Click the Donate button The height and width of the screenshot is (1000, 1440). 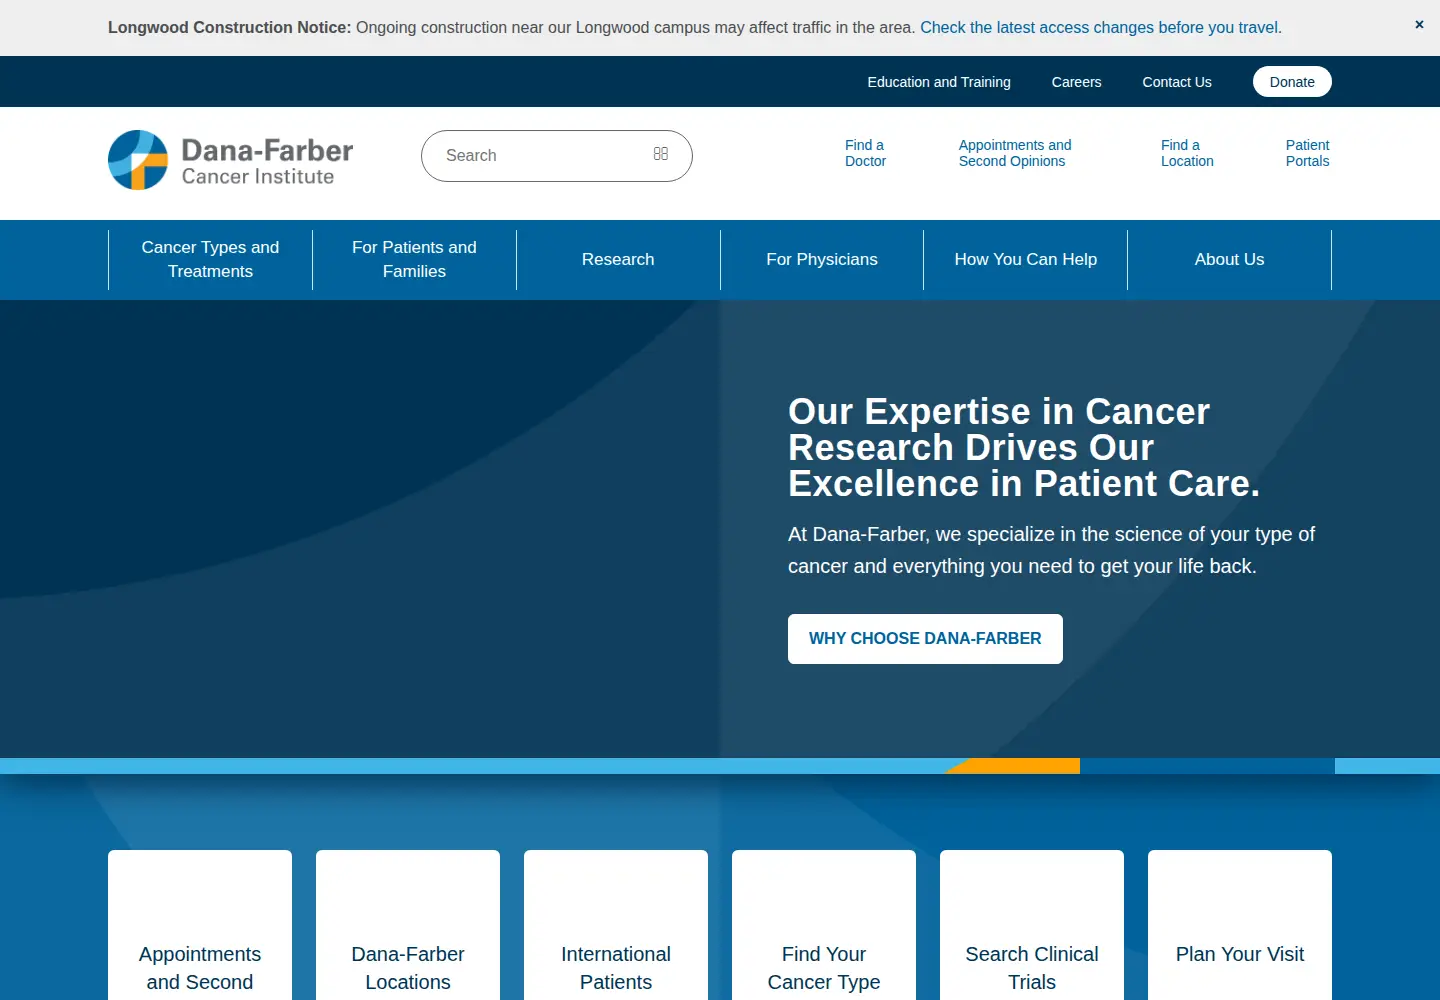click(x=1292, y=82)
